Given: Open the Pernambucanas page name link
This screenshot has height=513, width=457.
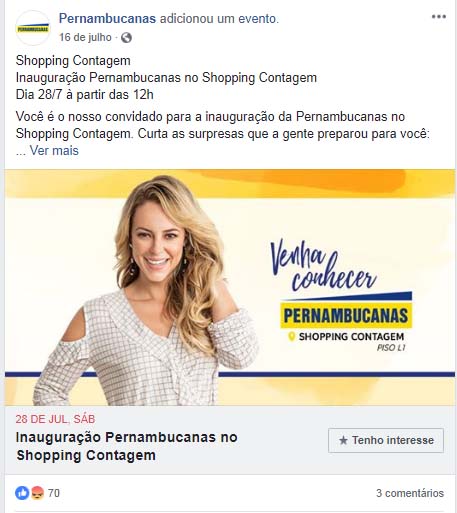Looking at the screenshot, I should coord(107,19).
